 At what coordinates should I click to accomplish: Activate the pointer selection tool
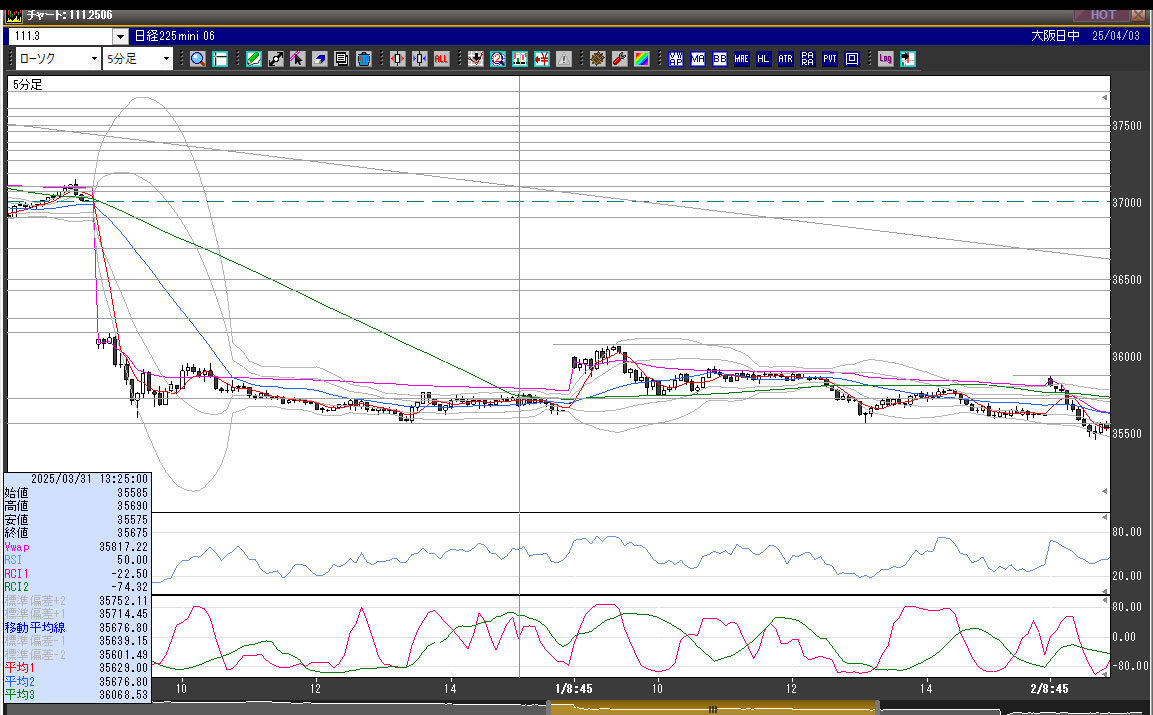(298, 59)
